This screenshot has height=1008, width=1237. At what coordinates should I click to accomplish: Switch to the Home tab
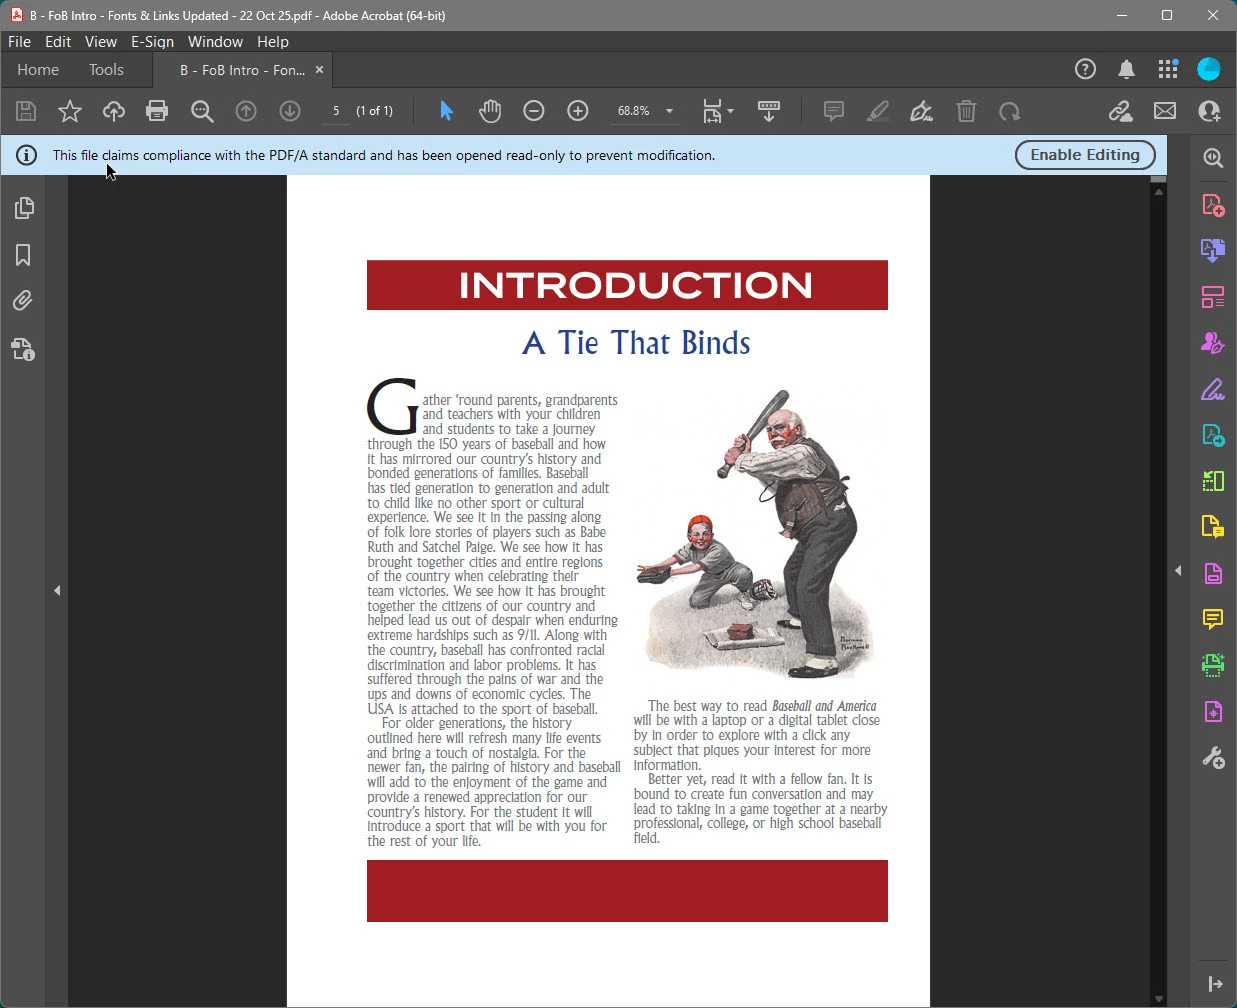tap(38, 70)
